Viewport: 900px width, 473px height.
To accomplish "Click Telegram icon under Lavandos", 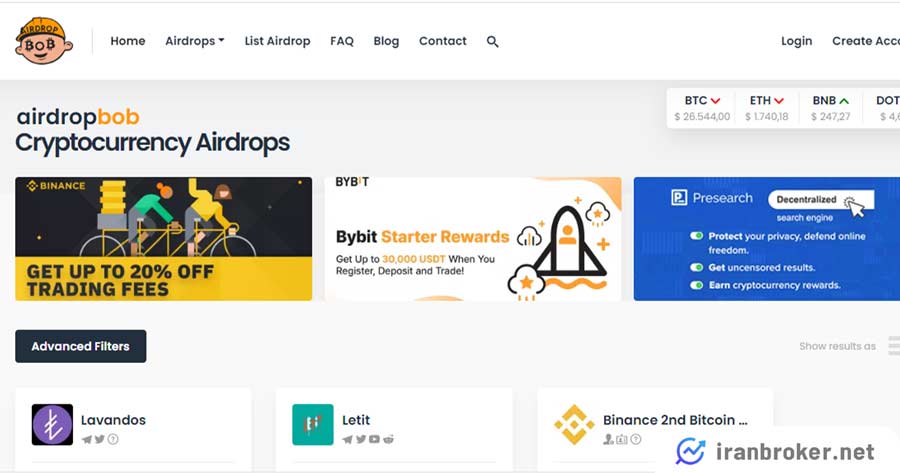I will click(x=87, y=440).
